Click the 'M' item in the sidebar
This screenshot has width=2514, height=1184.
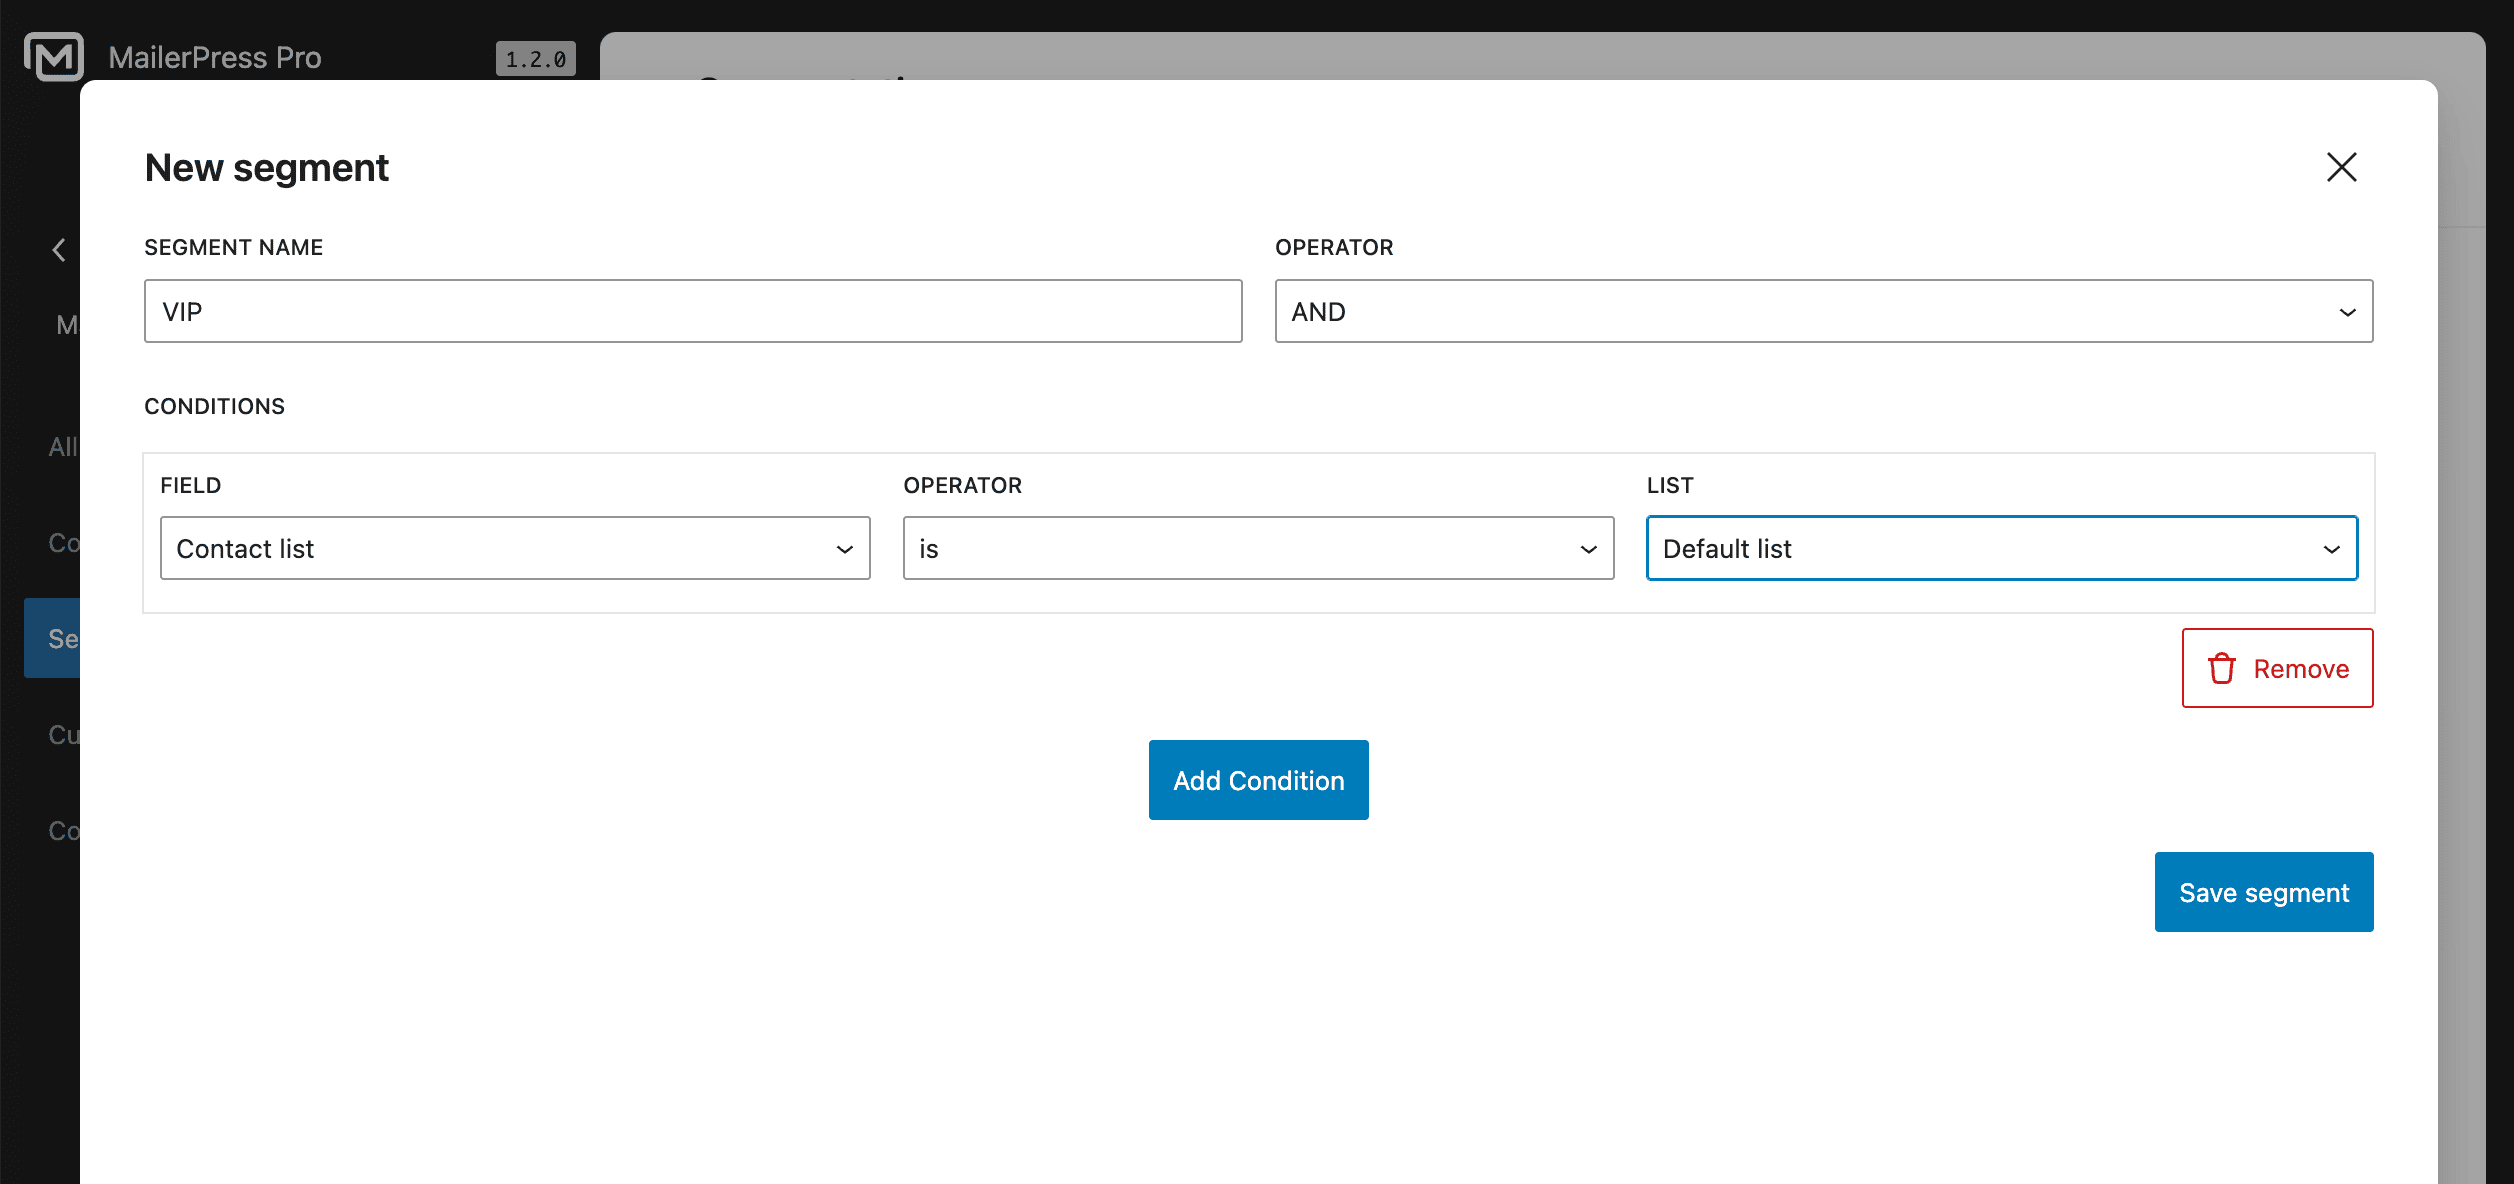pyautogui.click(x=66, y=324)
